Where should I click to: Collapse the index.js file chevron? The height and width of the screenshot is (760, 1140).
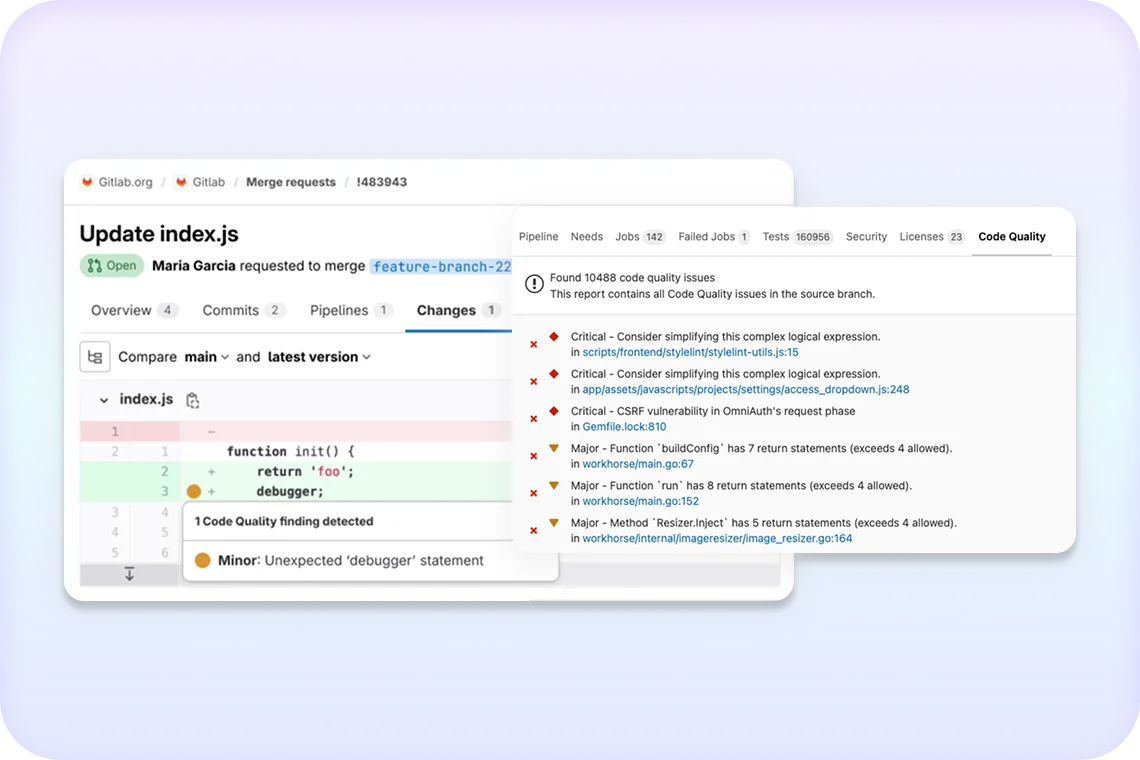coord(104,400)
